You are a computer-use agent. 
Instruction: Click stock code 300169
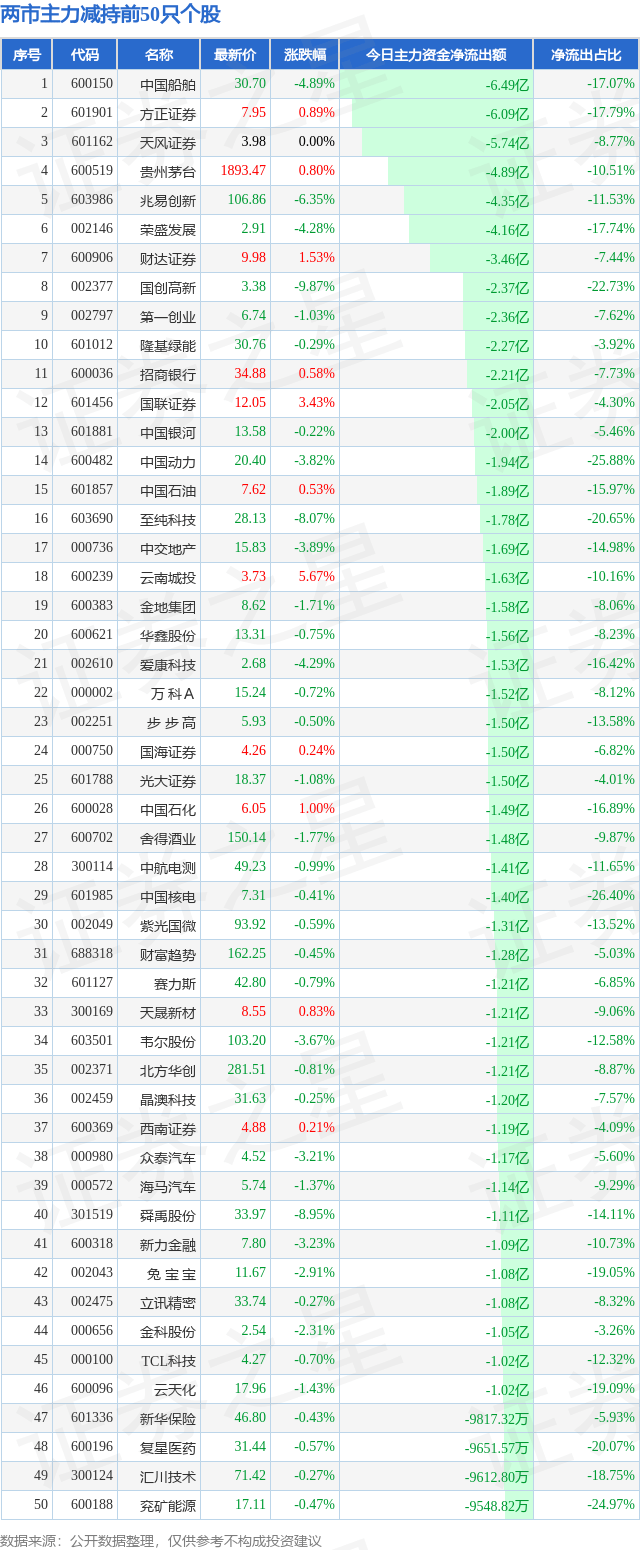[x=92, y=1012]
